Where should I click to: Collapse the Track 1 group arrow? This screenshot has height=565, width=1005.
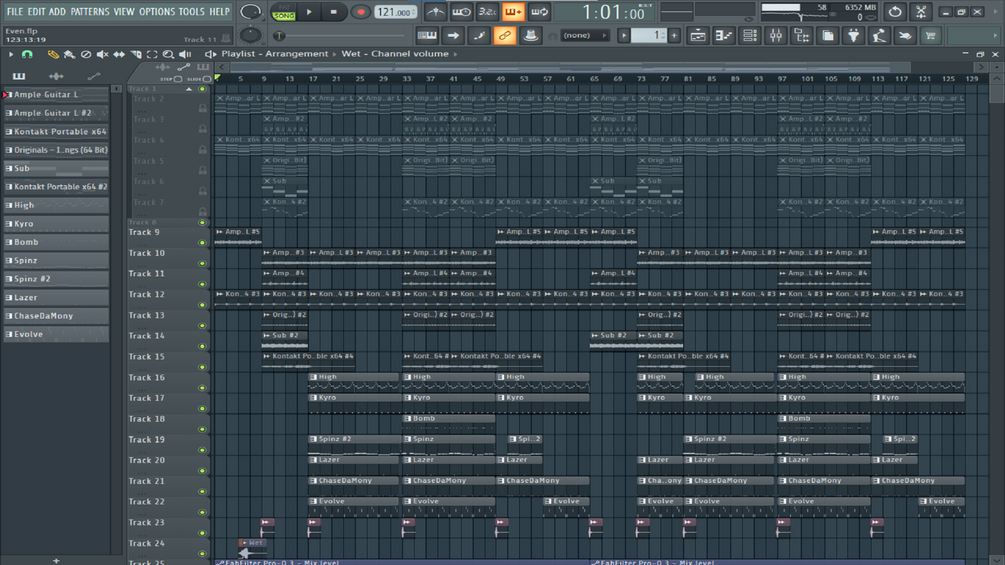[x=189, y=89]
